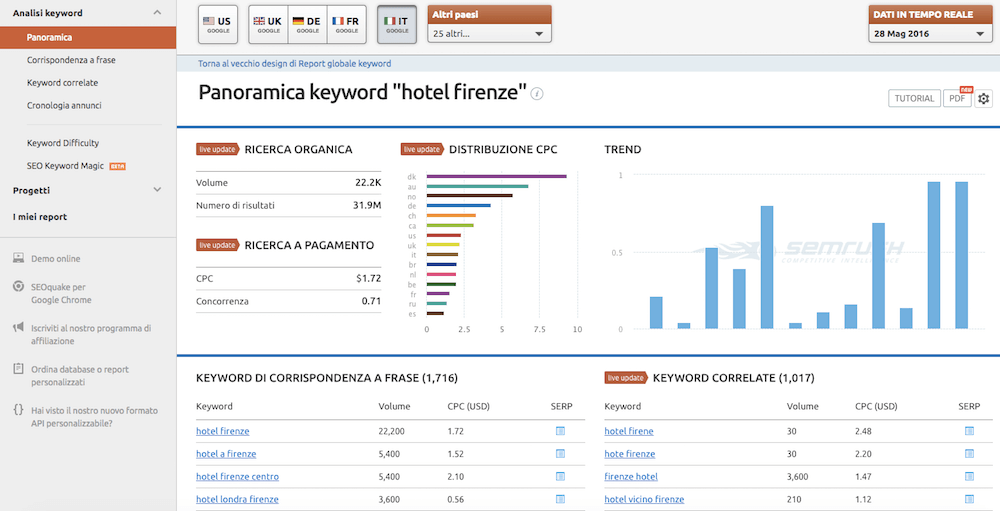Open SERP snapshot for hotel firenze row
This screenshot has width=1000, height=511.
(561, 431)
